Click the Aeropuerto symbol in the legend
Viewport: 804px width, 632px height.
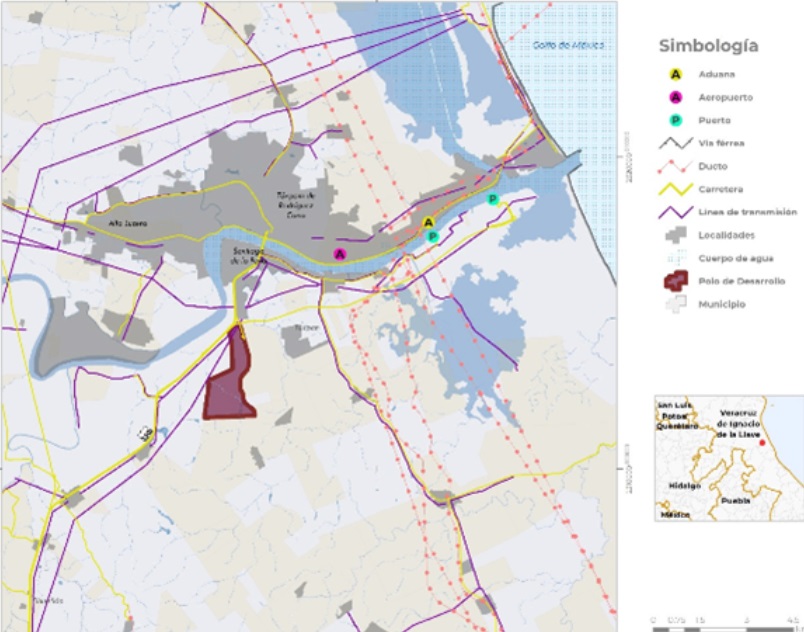click(675, 97)
